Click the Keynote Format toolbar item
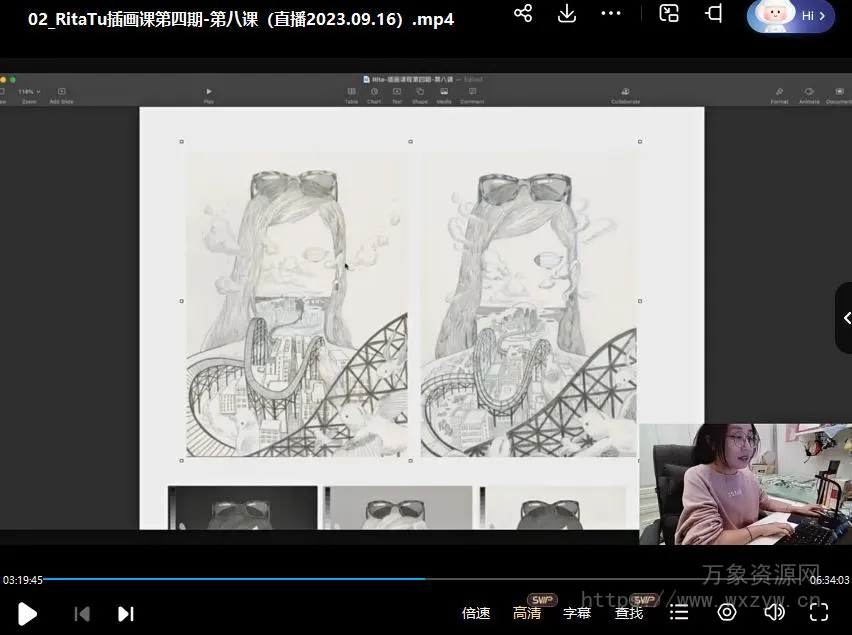Image resolution: width=852 pixels, height=635 pixels. [x=779, y=95]
